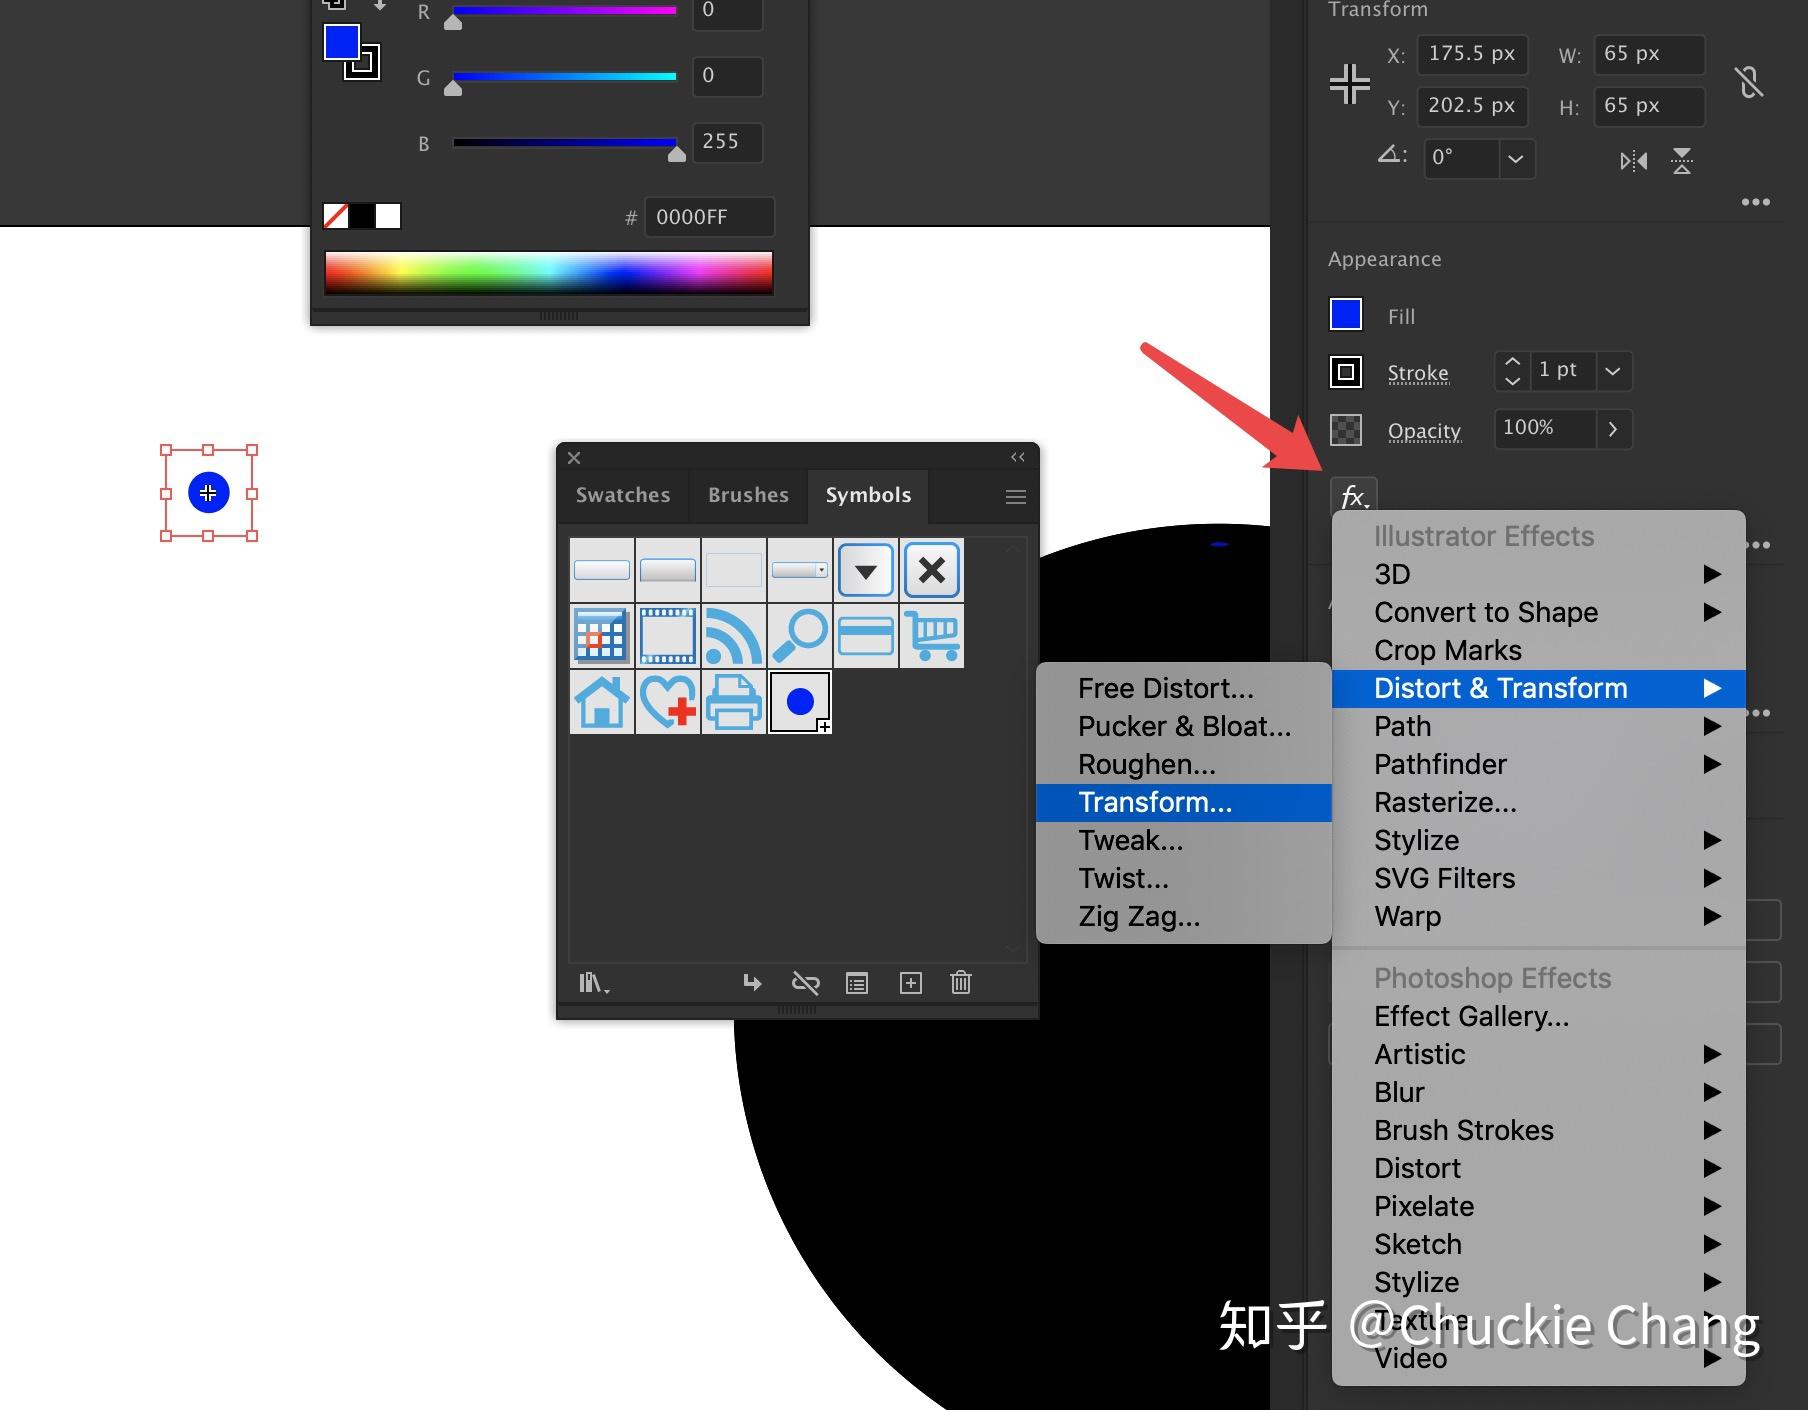
Task: Click the Stroke label link
Action: [1418, 373]
